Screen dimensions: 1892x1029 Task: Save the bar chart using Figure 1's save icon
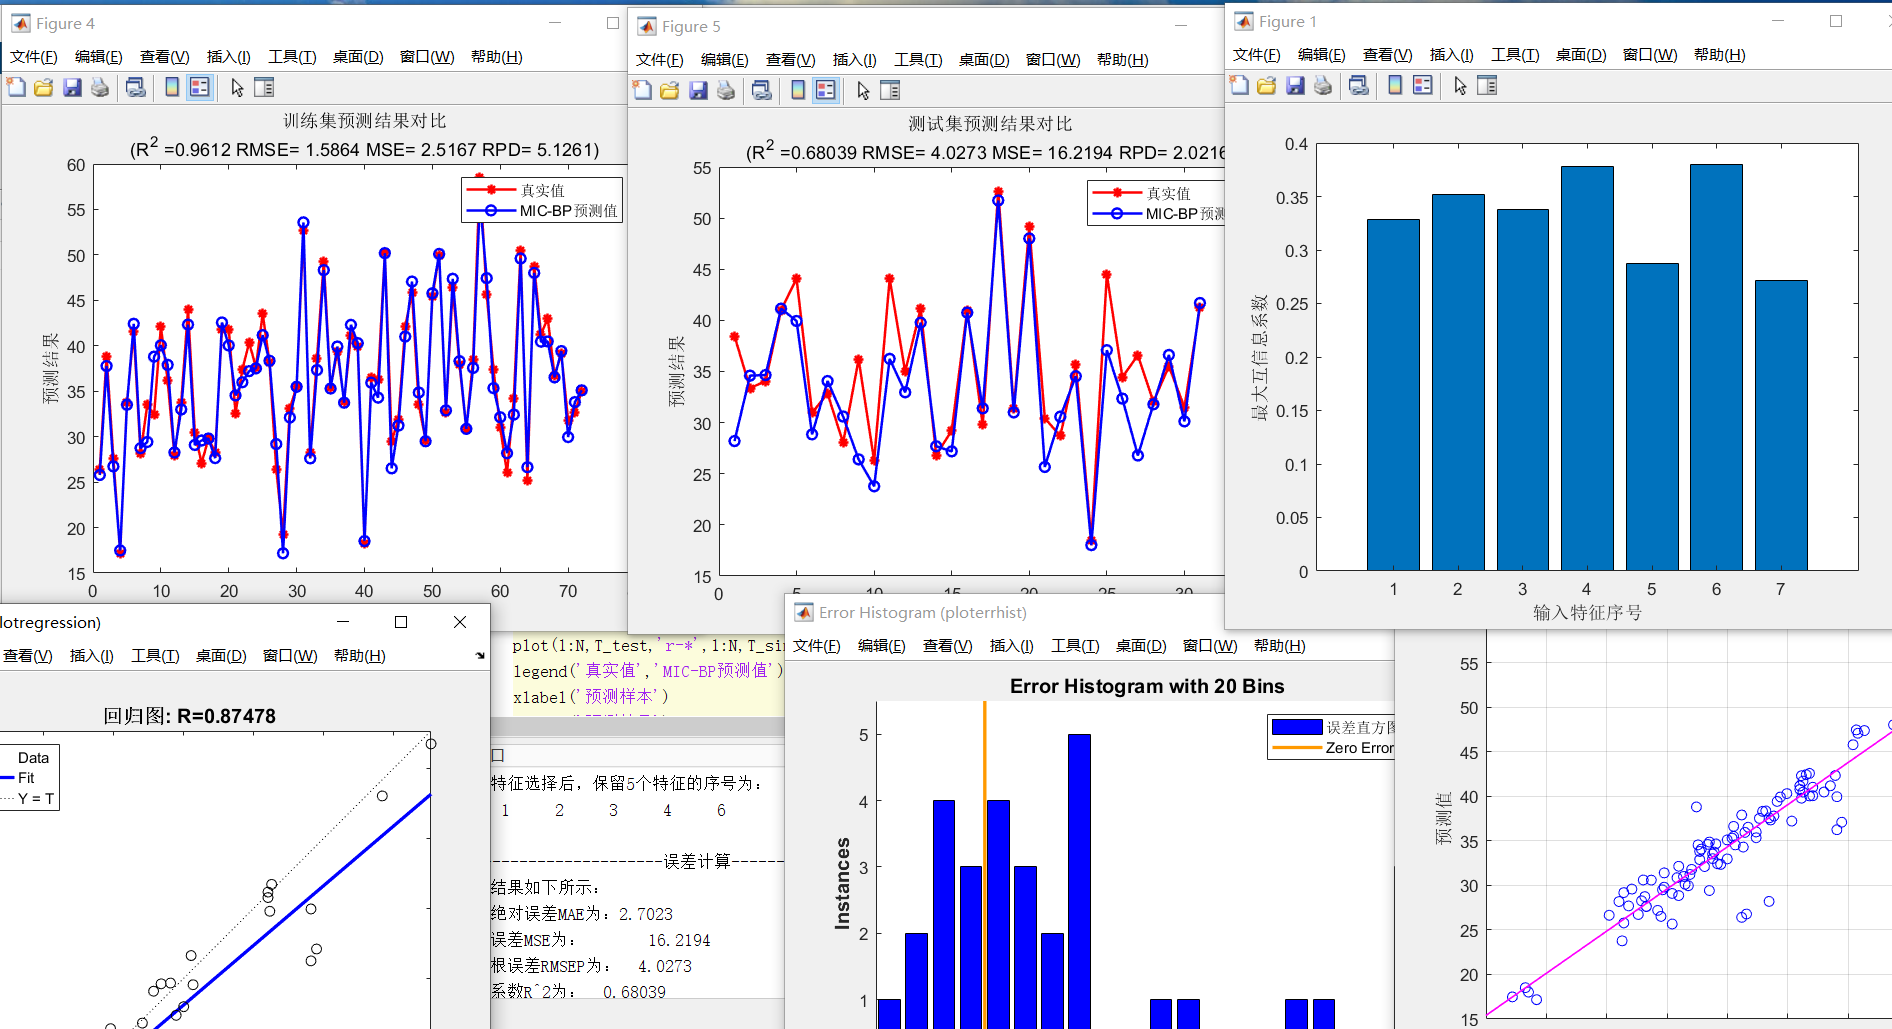click(x=1295, y=86)
